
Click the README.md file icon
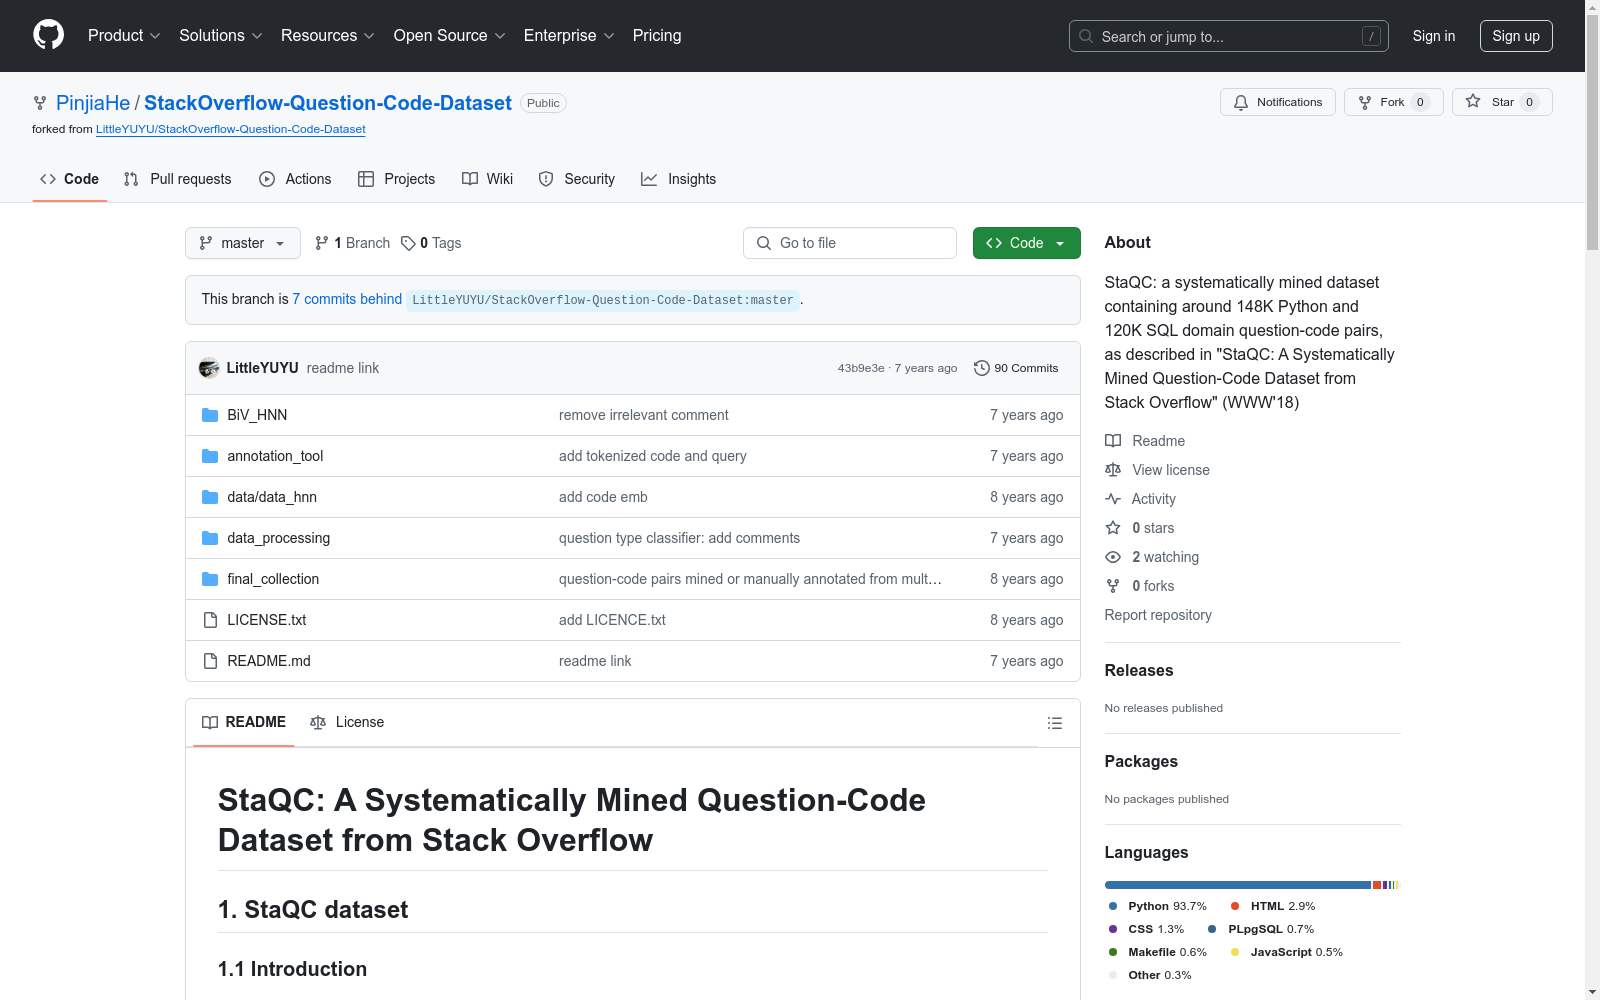pyautogui.click(x=210, y=661)
